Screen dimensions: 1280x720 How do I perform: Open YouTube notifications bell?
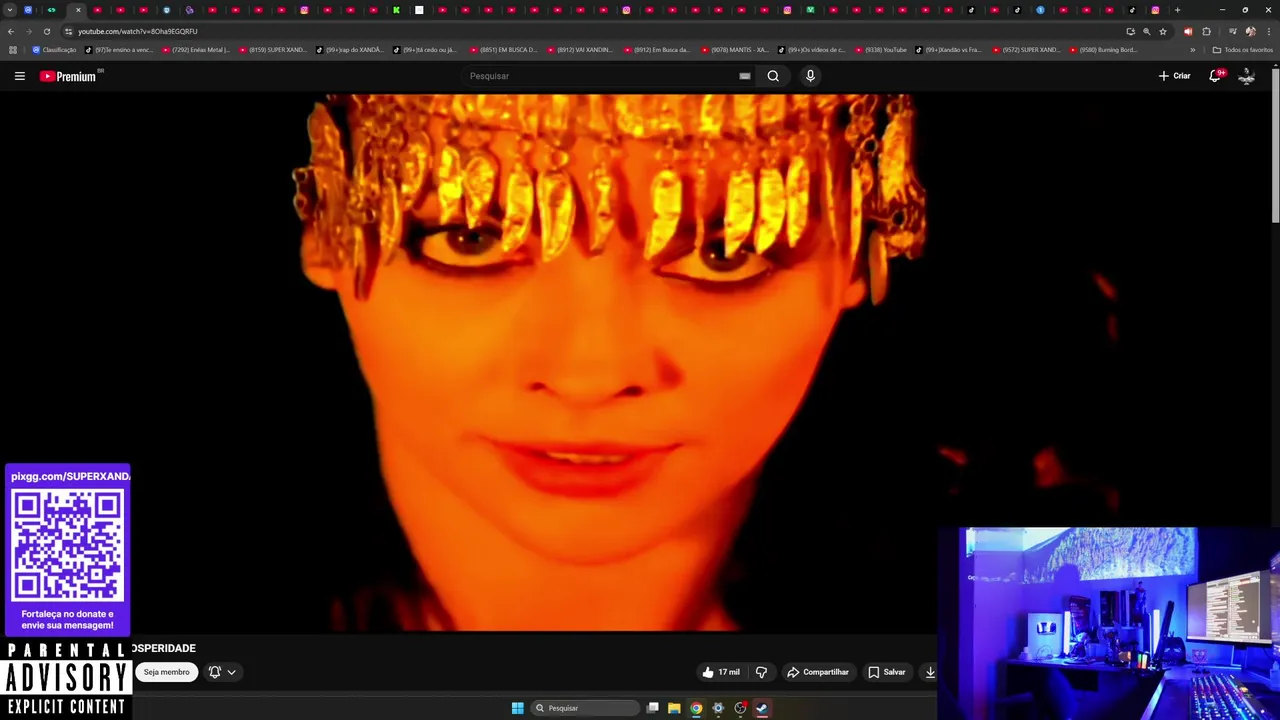1215,76
